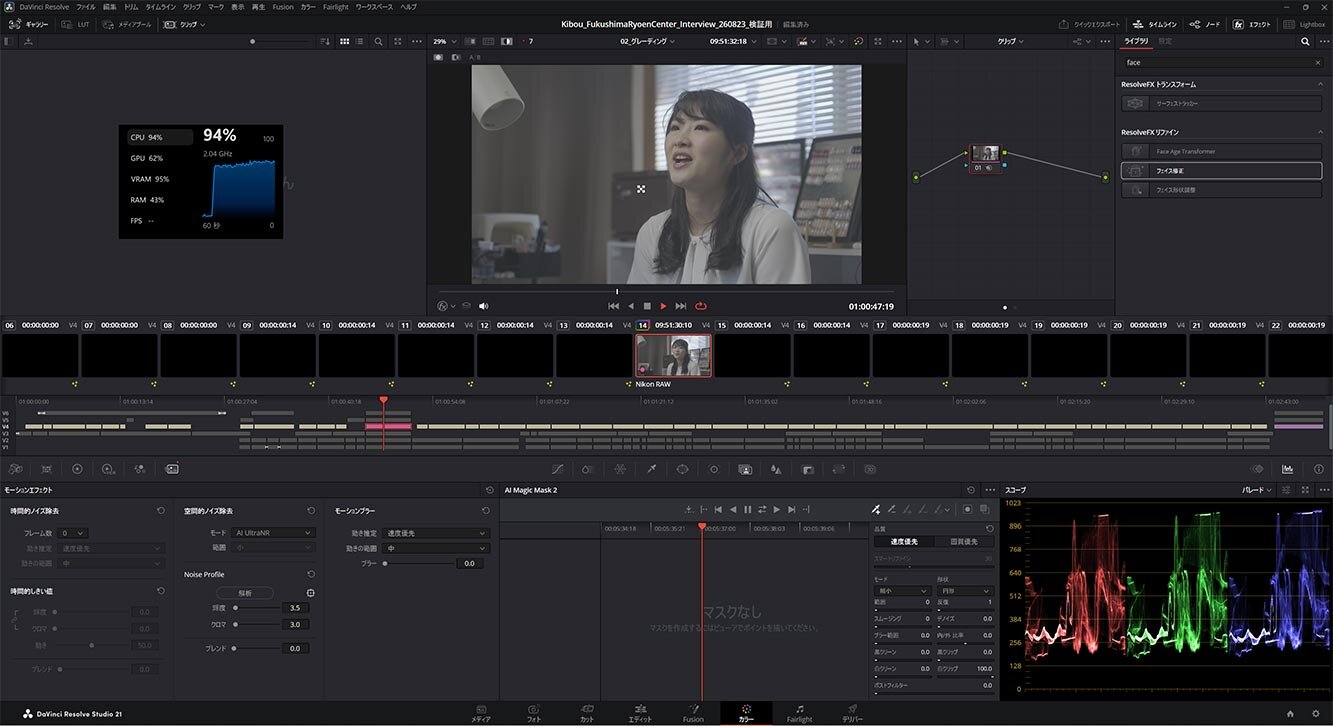Switch to the 設定 tab in effects panel
Image resolution: width=1333 pixels, height=726 pixels.
1165,41
